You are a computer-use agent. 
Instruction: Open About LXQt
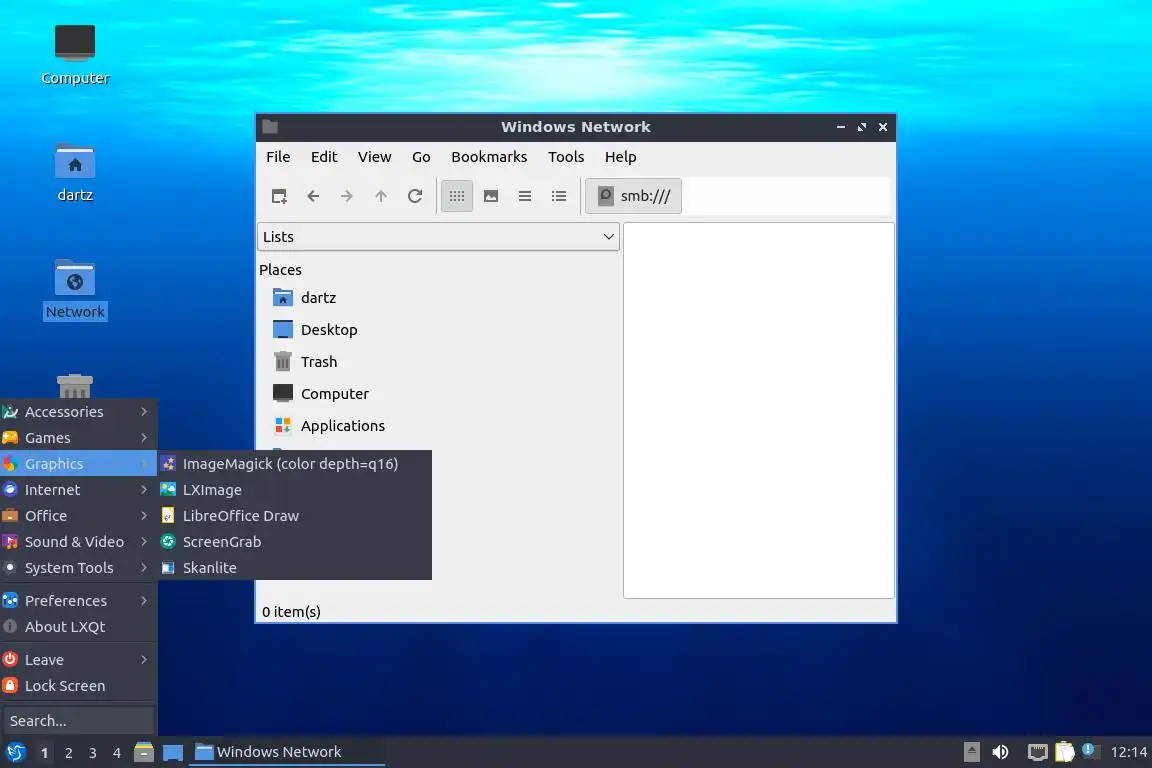[x=79, y=627]
